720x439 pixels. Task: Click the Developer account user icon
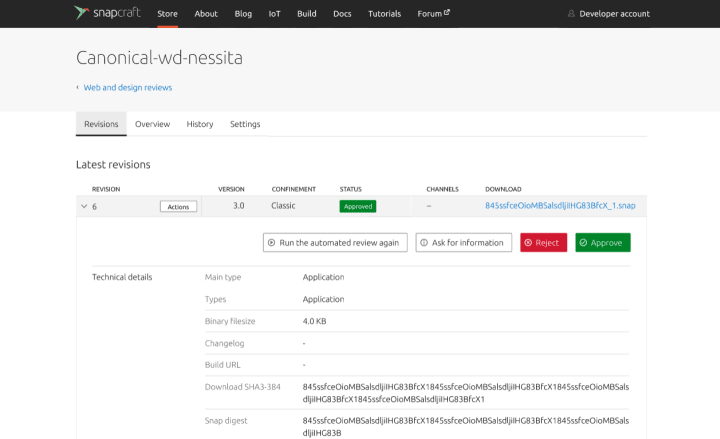571,14
